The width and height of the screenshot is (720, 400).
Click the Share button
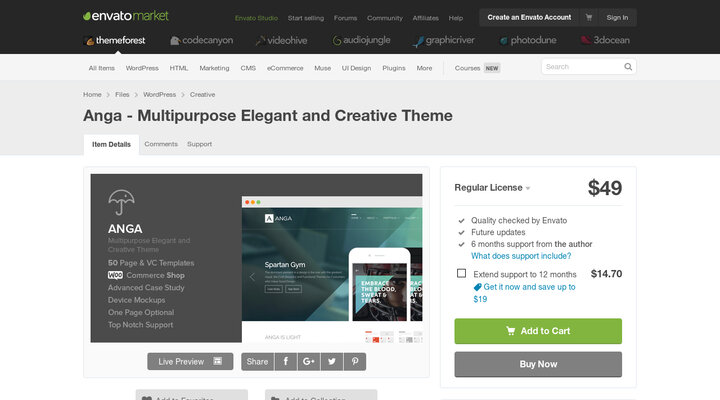click(x=257, y=361)
